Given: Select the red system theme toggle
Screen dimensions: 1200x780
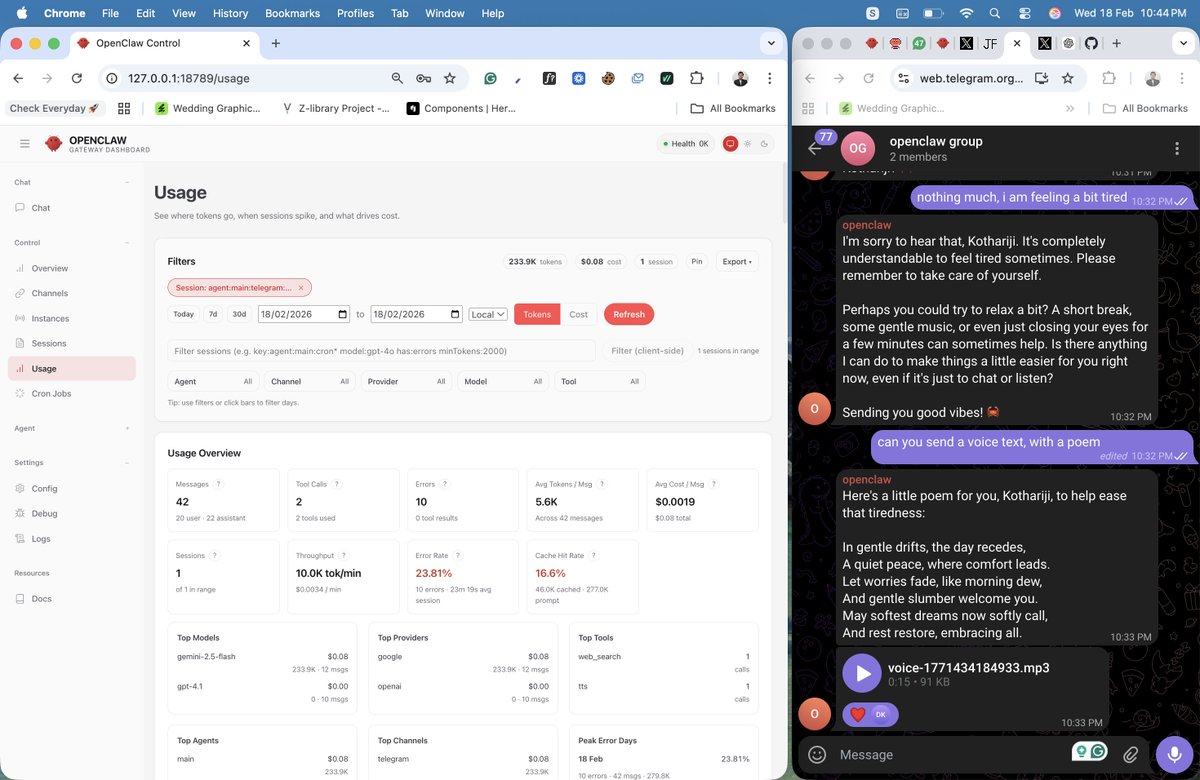Looking at the screenshot, I should click(730, 144).
